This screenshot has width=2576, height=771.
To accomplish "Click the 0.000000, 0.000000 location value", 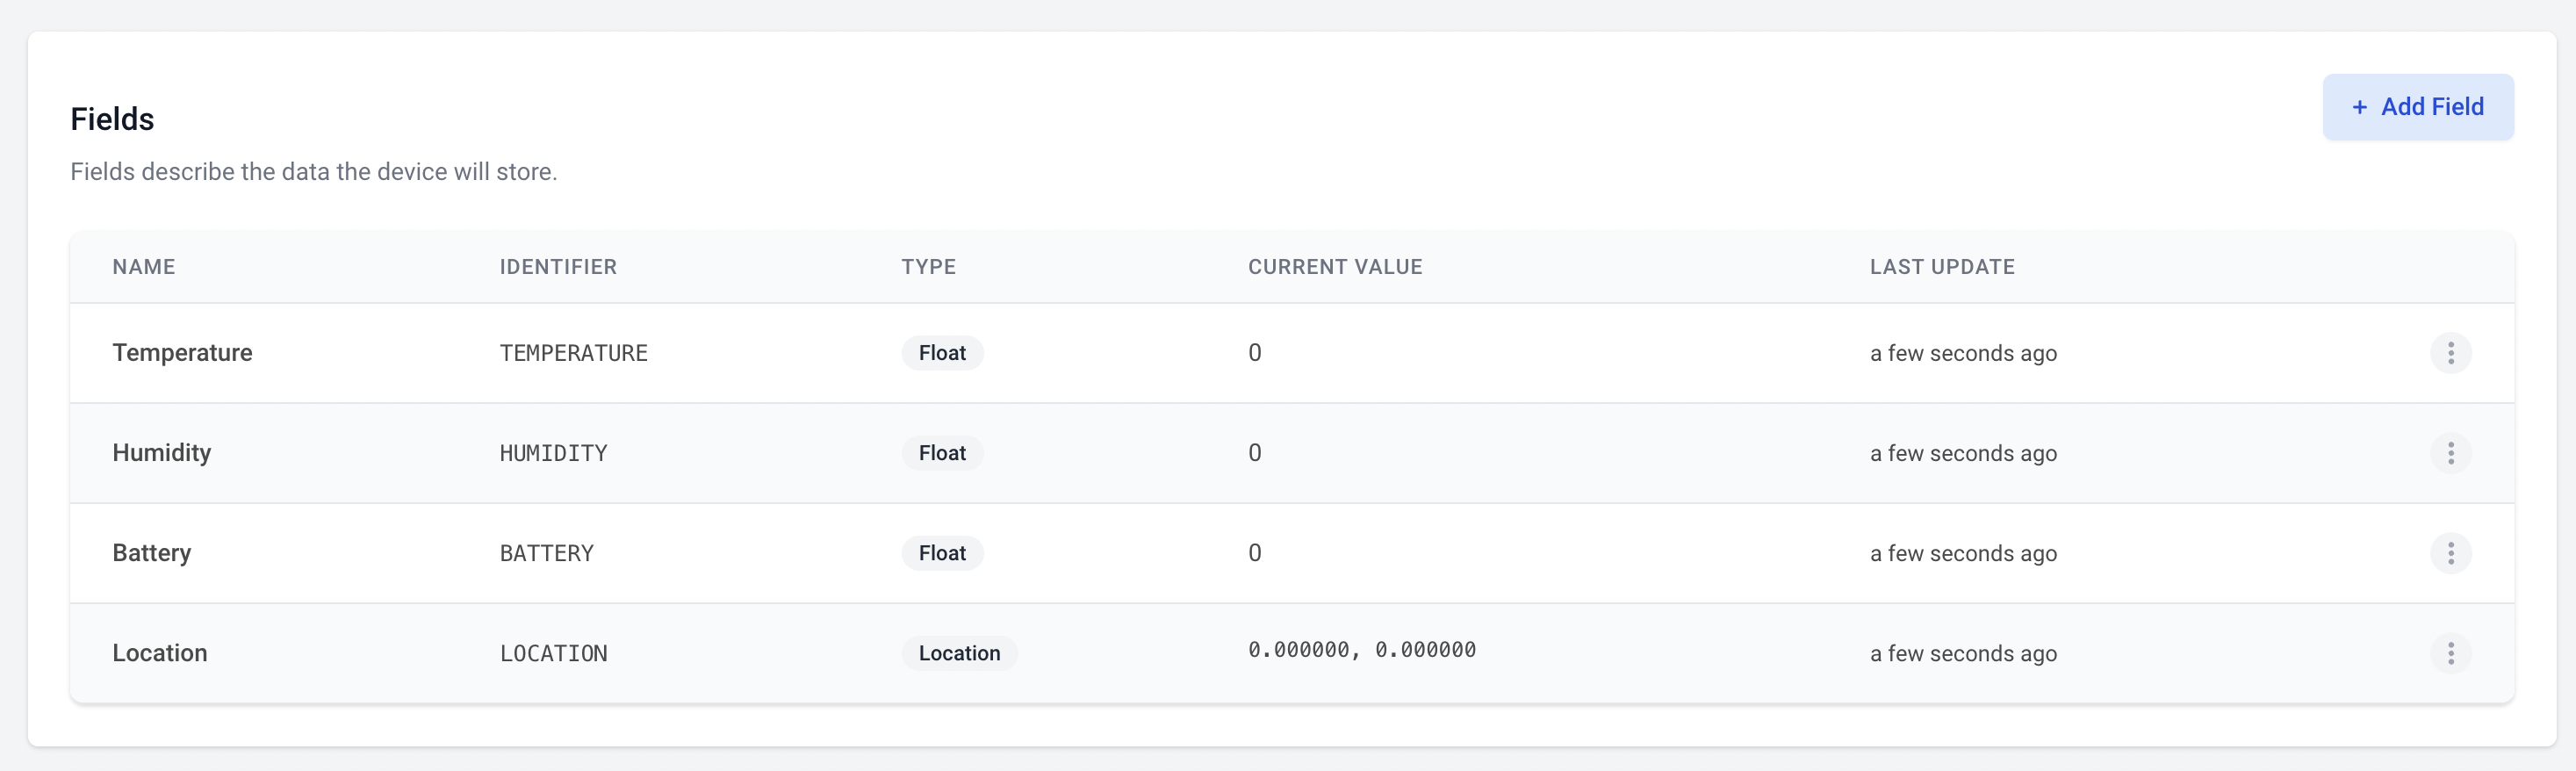I will coord(1361,650).
